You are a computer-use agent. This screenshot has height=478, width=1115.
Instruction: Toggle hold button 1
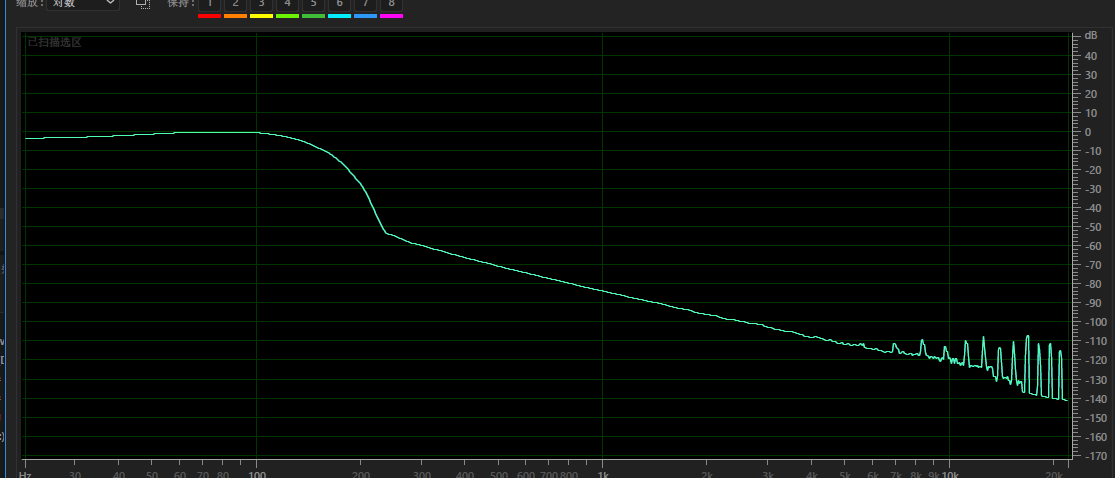pyautogui.click(x=210, y=4)
